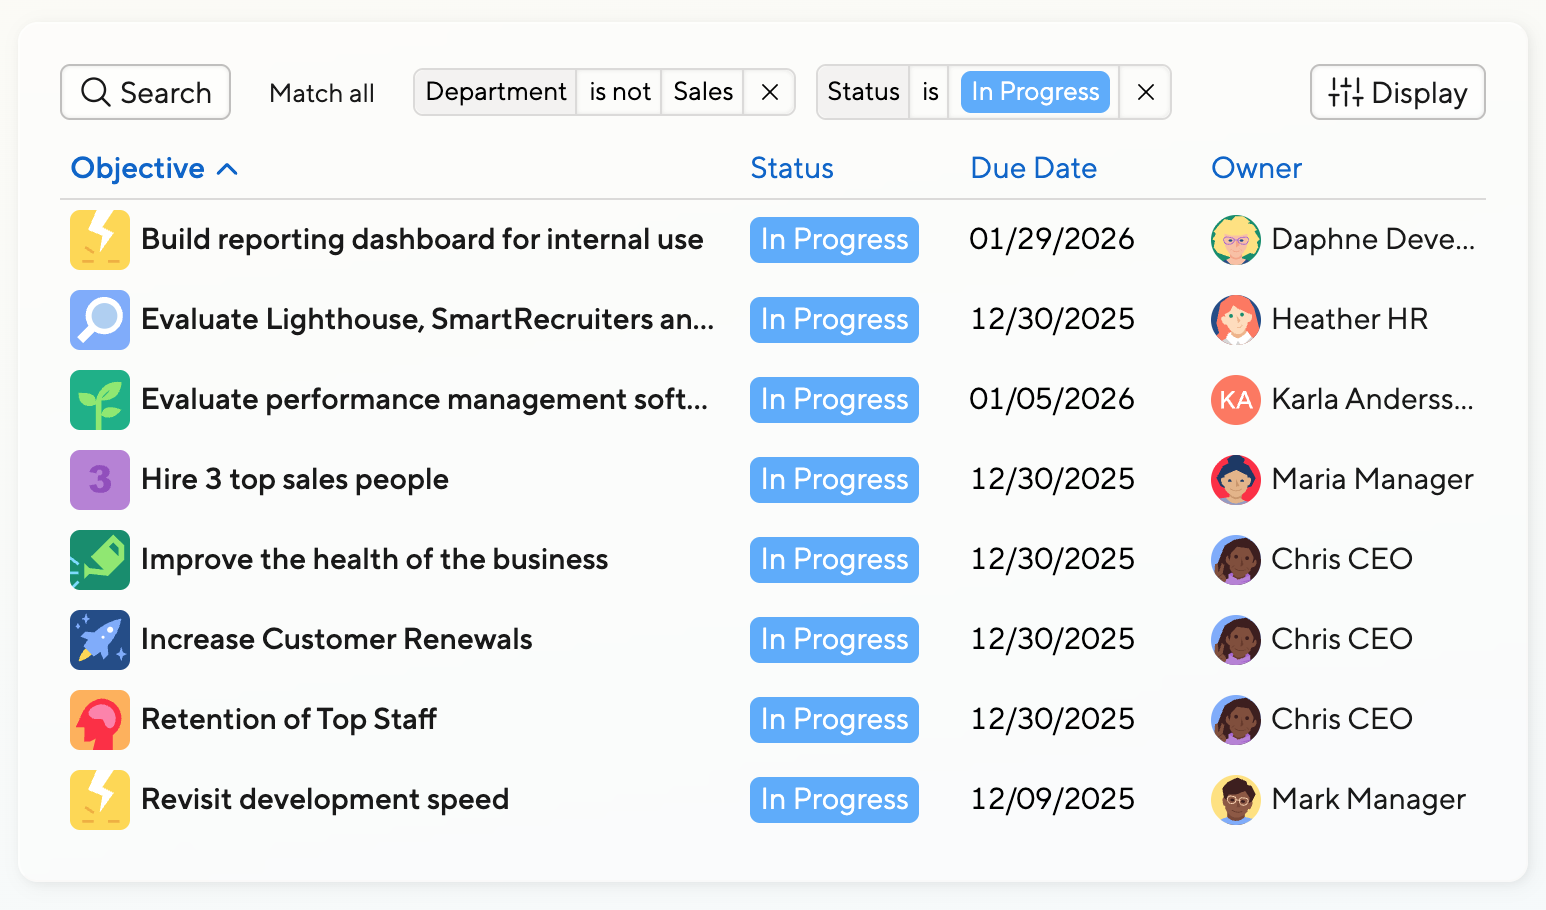Remove the Status is In Progress filter
The width and height of the screenshot is (1546, 910).
click(x=1145, y=92)
